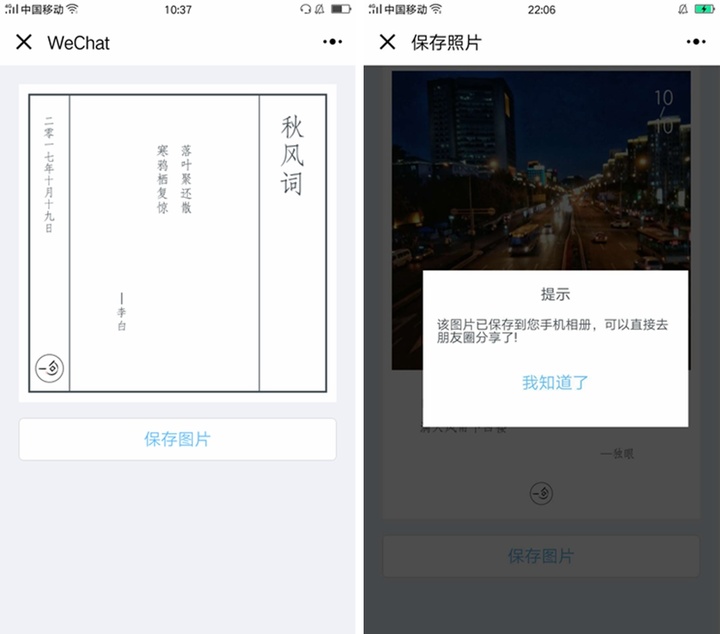
Task: Tap the dimmed 保存图片 button behind dialog
Action: click(x=541, y=556)
